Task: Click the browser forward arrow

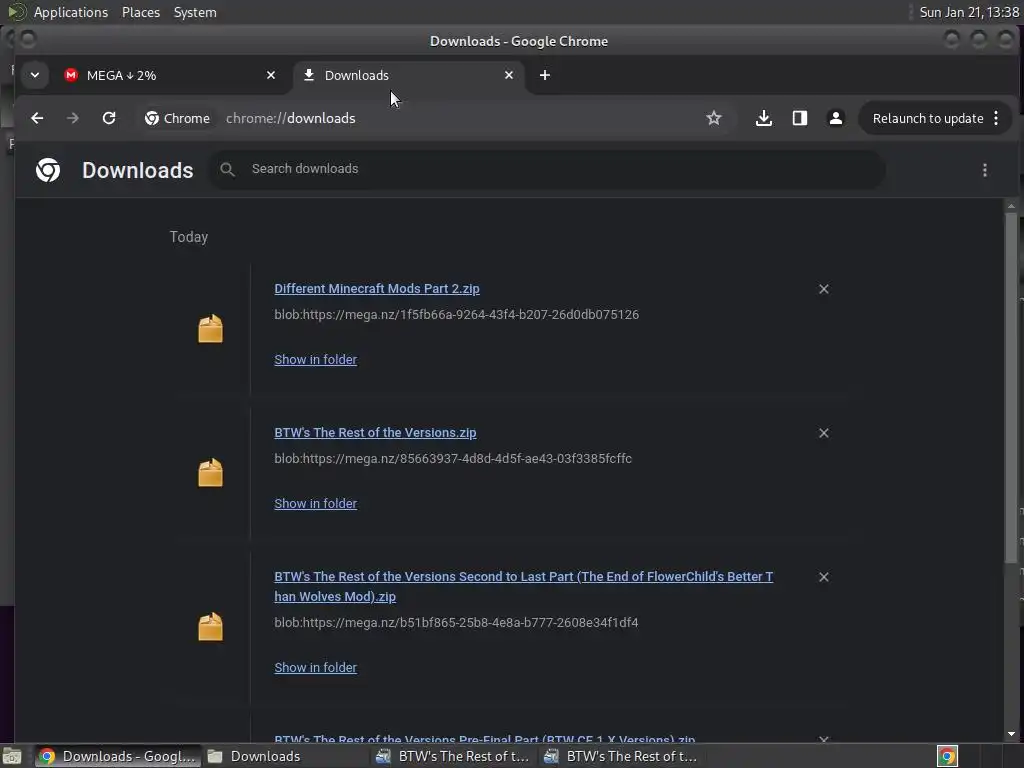Action: (x=72, y=118)
